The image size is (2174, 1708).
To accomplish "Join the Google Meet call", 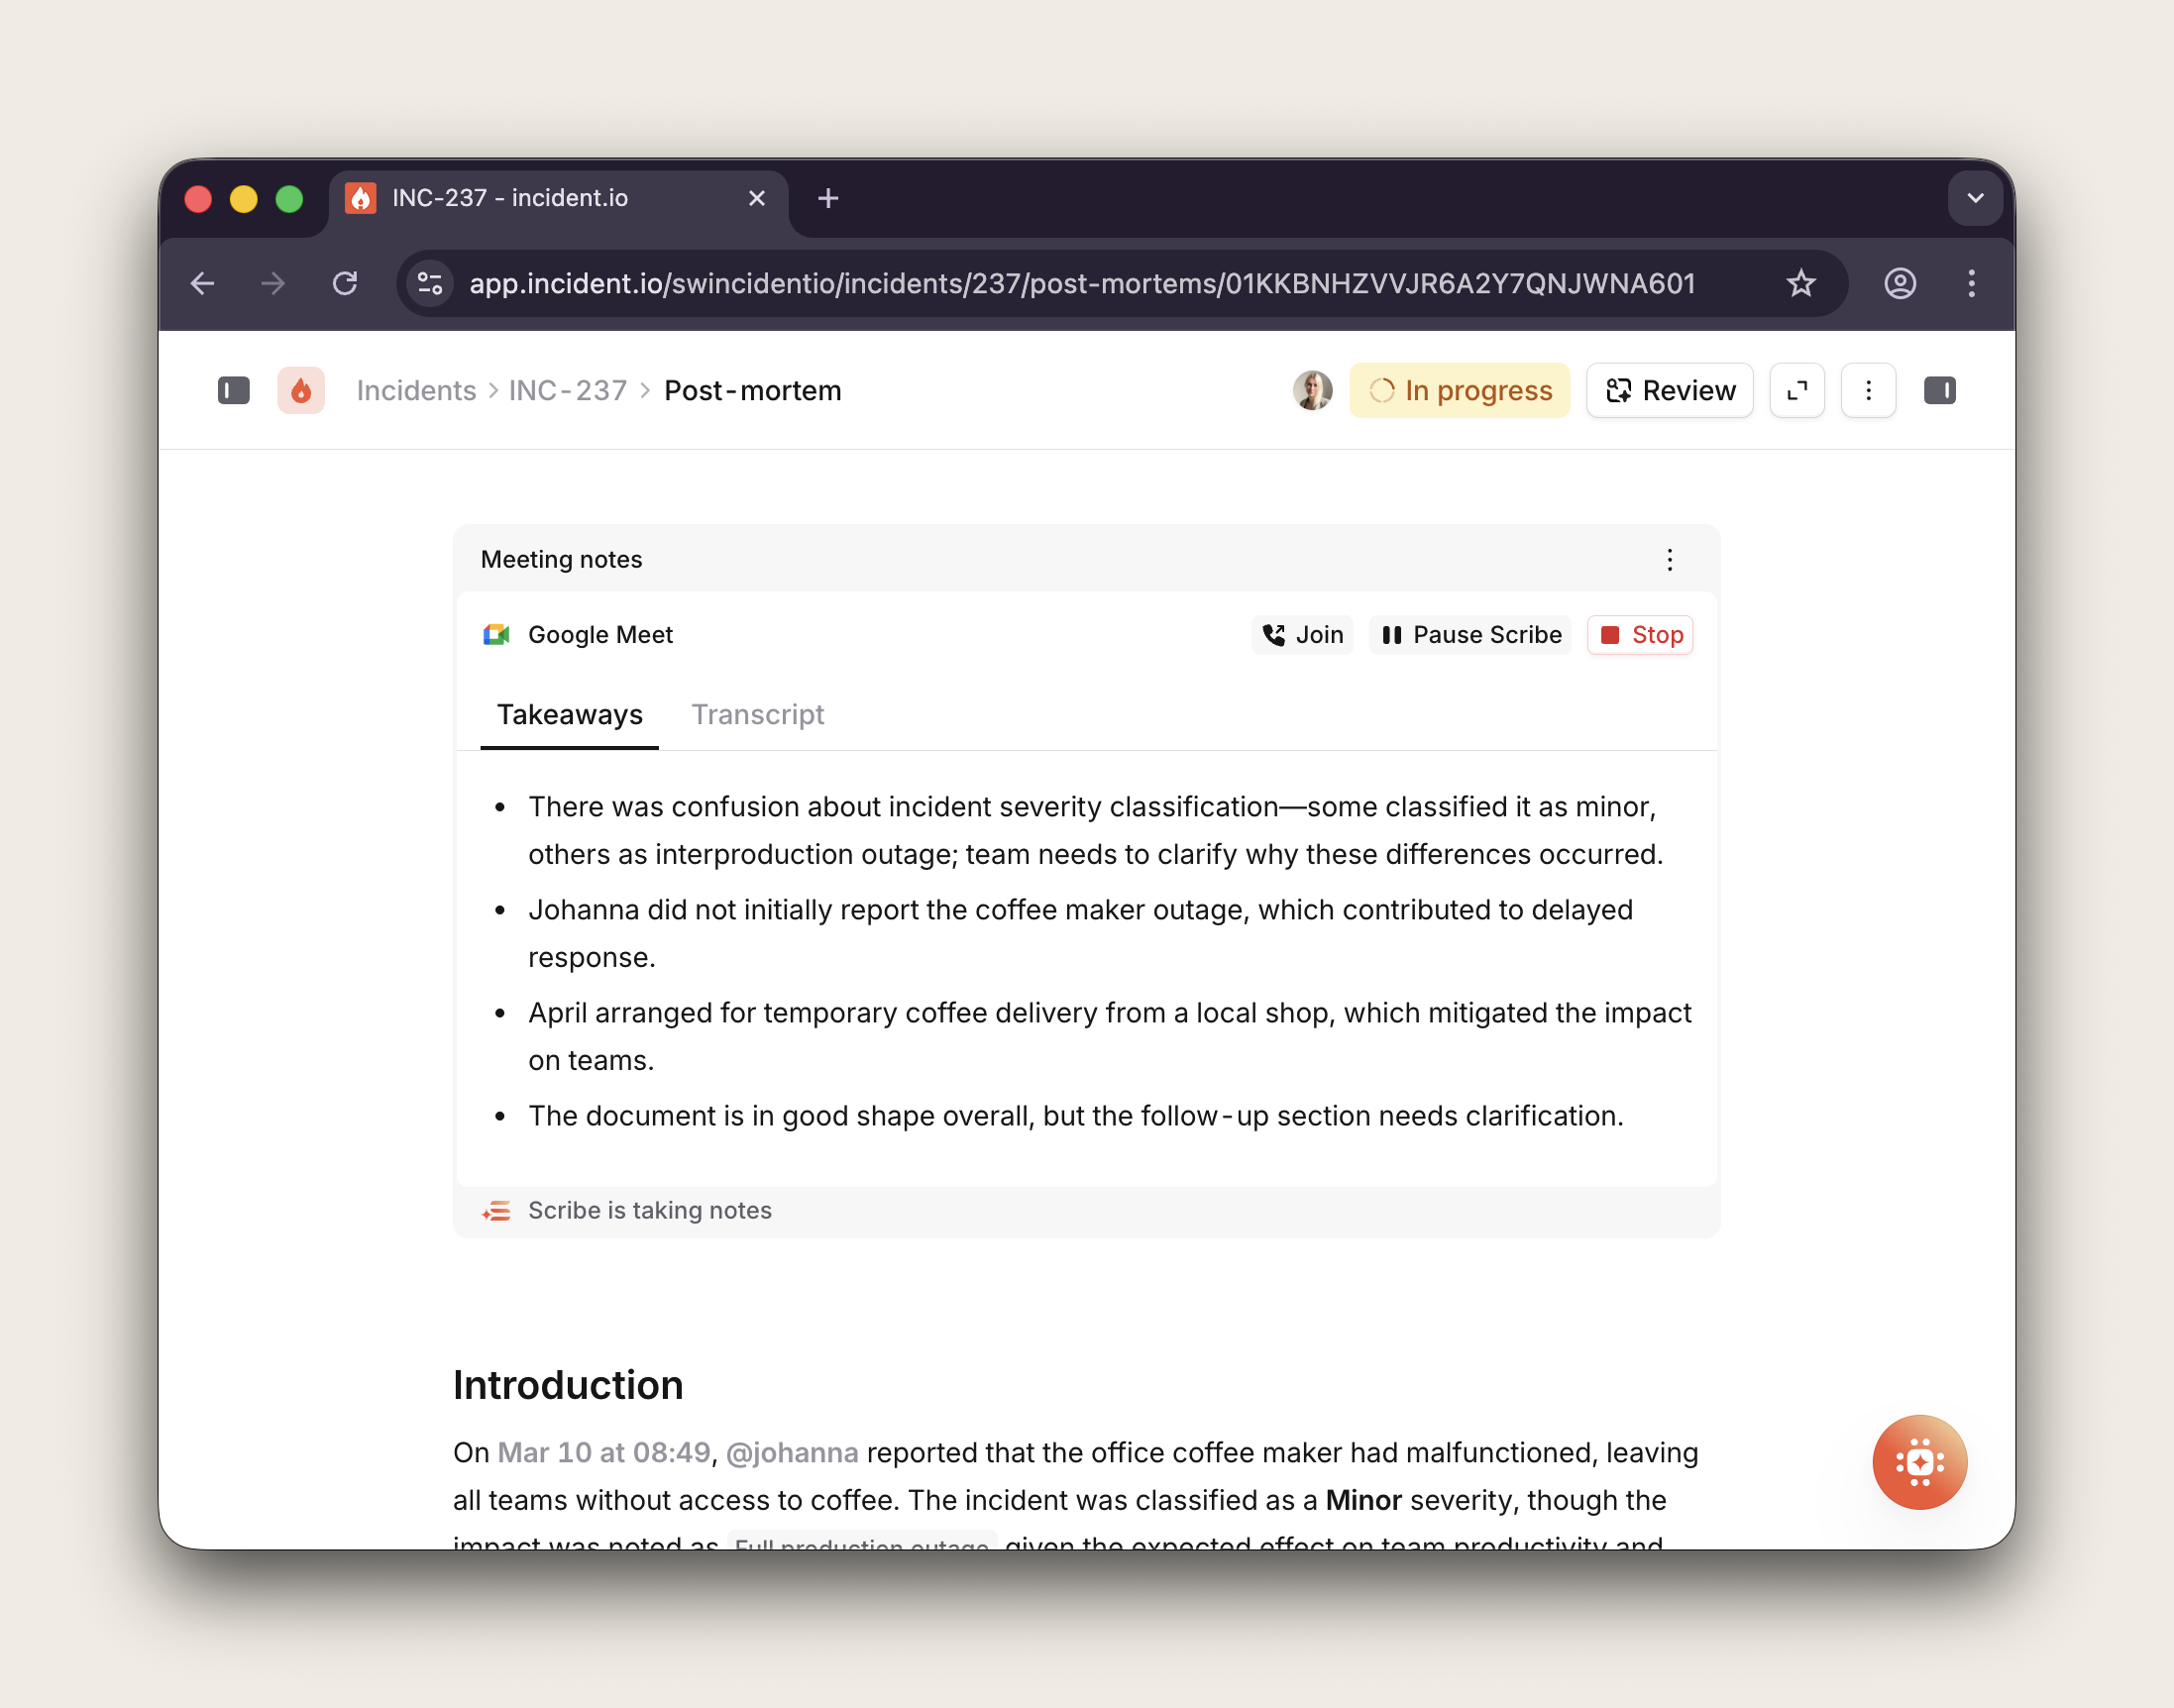I will pyautogui.click(x=1302, y=635).
